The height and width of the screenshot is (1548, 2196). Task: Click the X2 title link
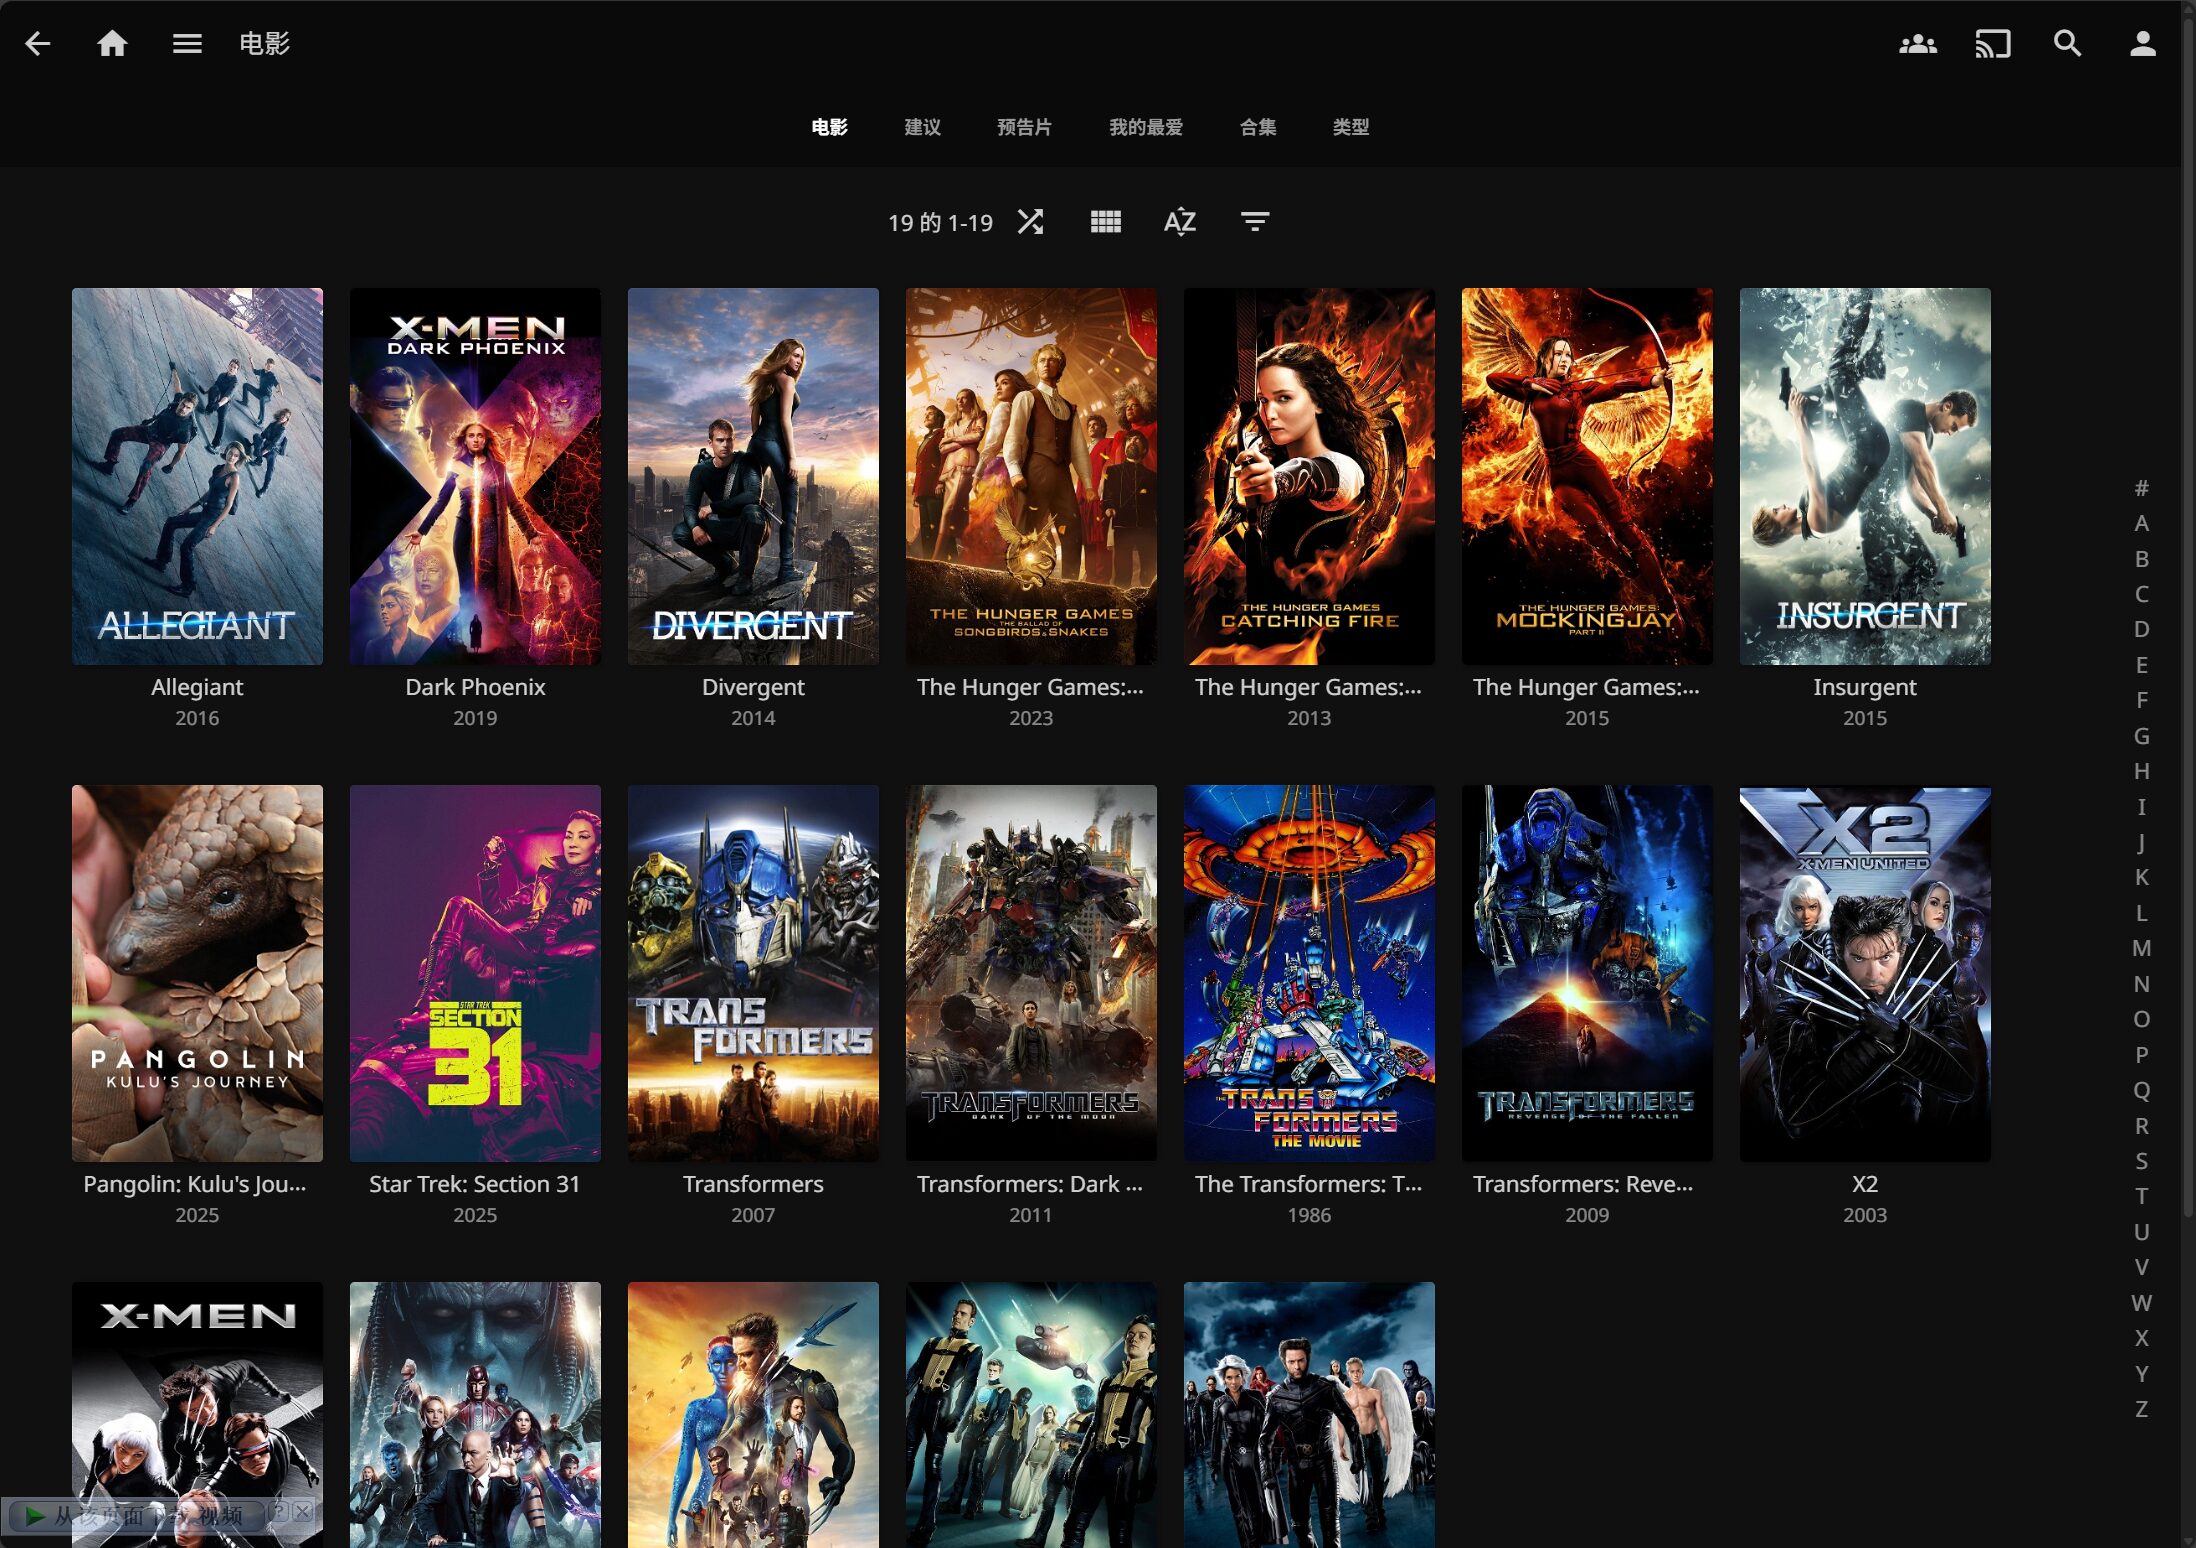click(x=1865, y=1184)
